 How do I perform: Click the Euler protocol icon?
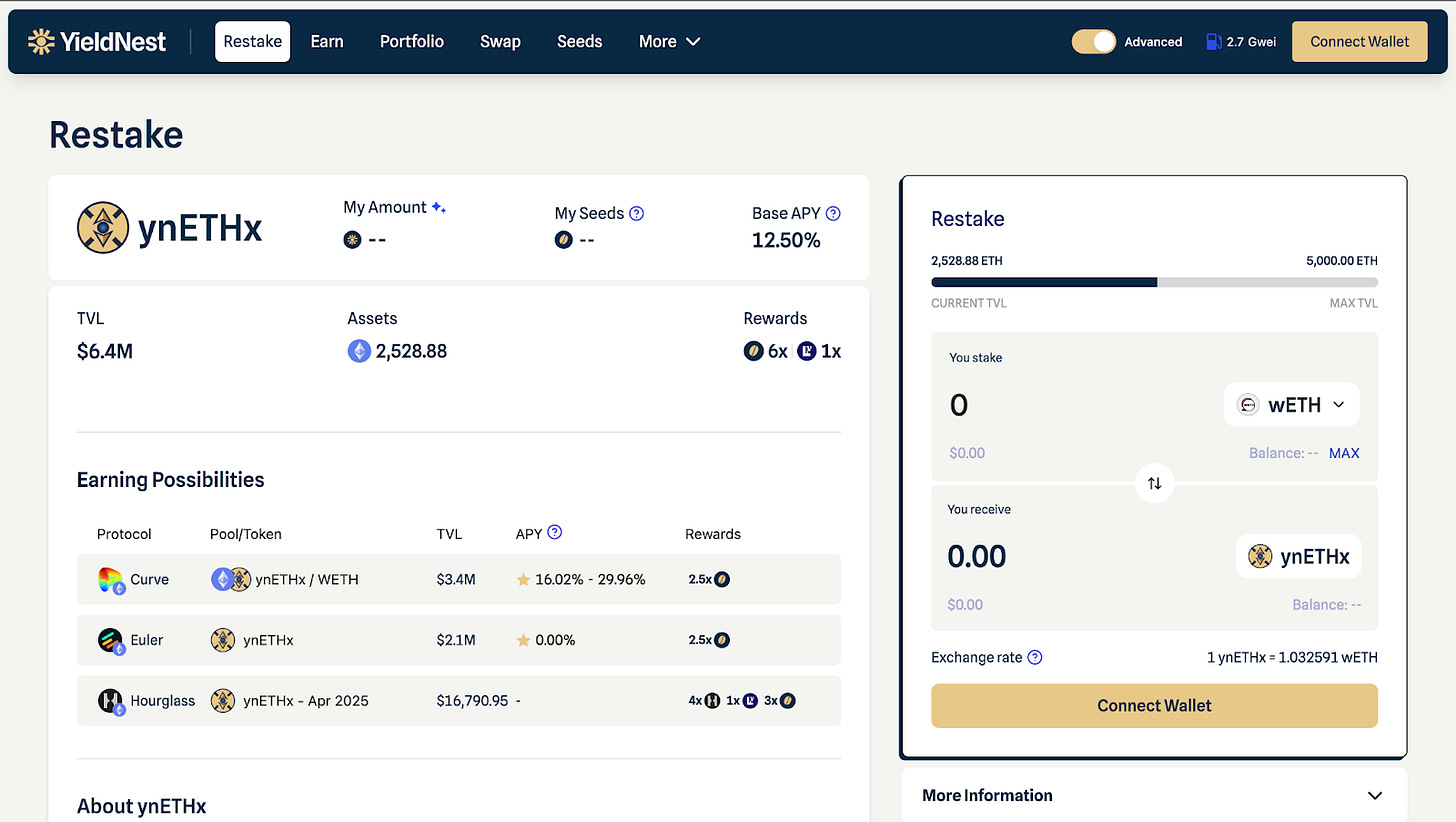(111, 640)
